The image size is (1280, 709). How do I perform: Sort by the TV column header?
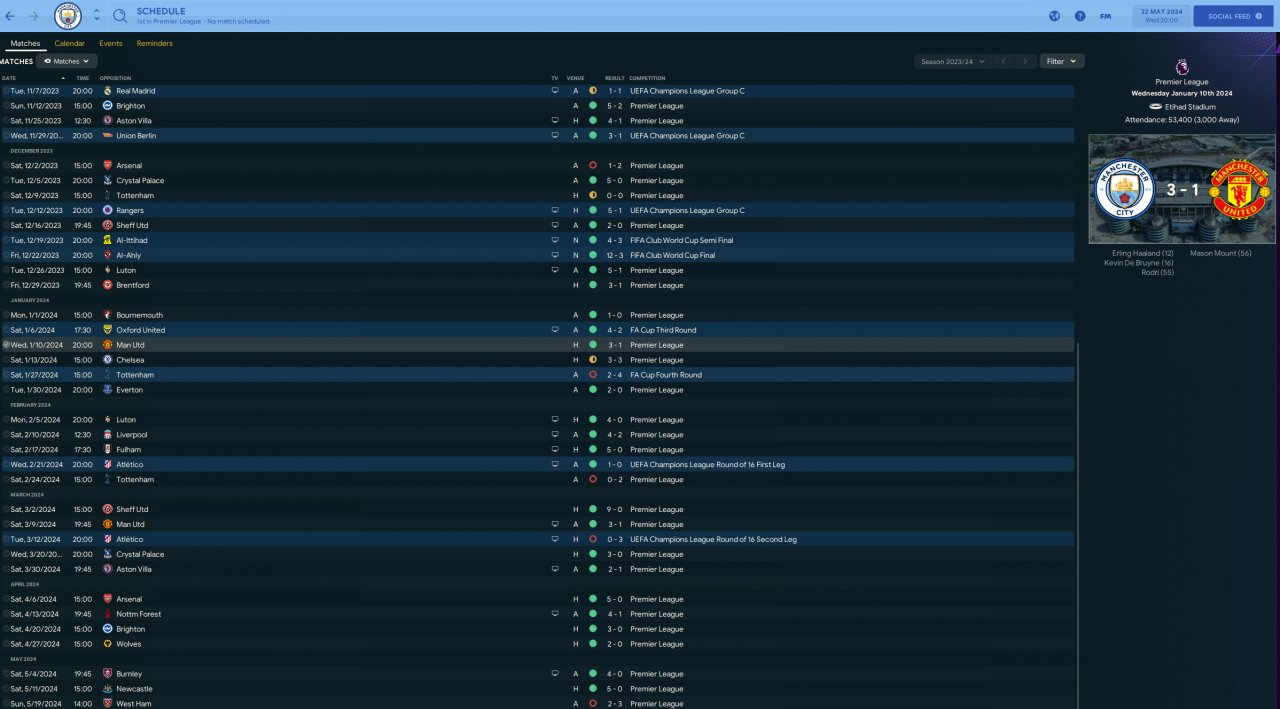pos(555,78)
